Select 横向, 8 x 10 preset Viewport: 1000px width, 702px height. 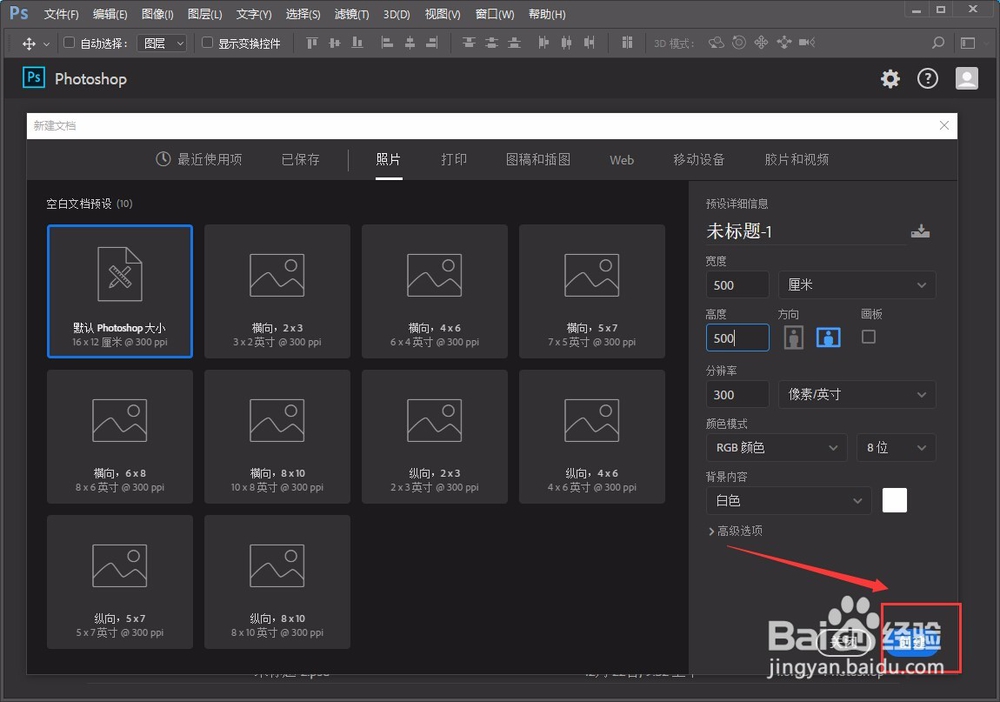coord(277,437)
